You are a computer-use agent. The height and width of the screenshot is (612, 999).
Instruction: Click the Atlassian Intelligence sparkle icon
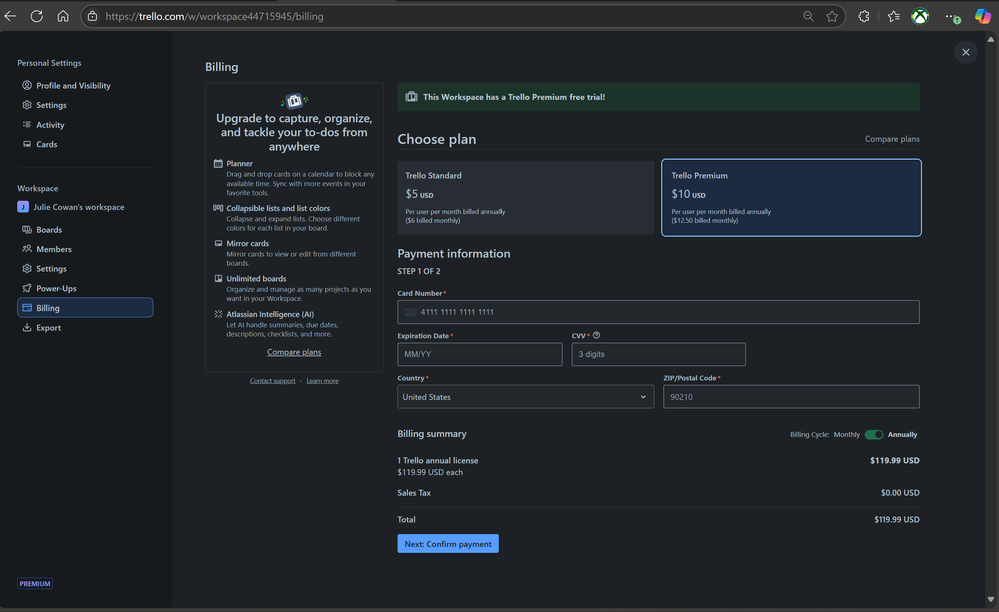pos(218,314)
